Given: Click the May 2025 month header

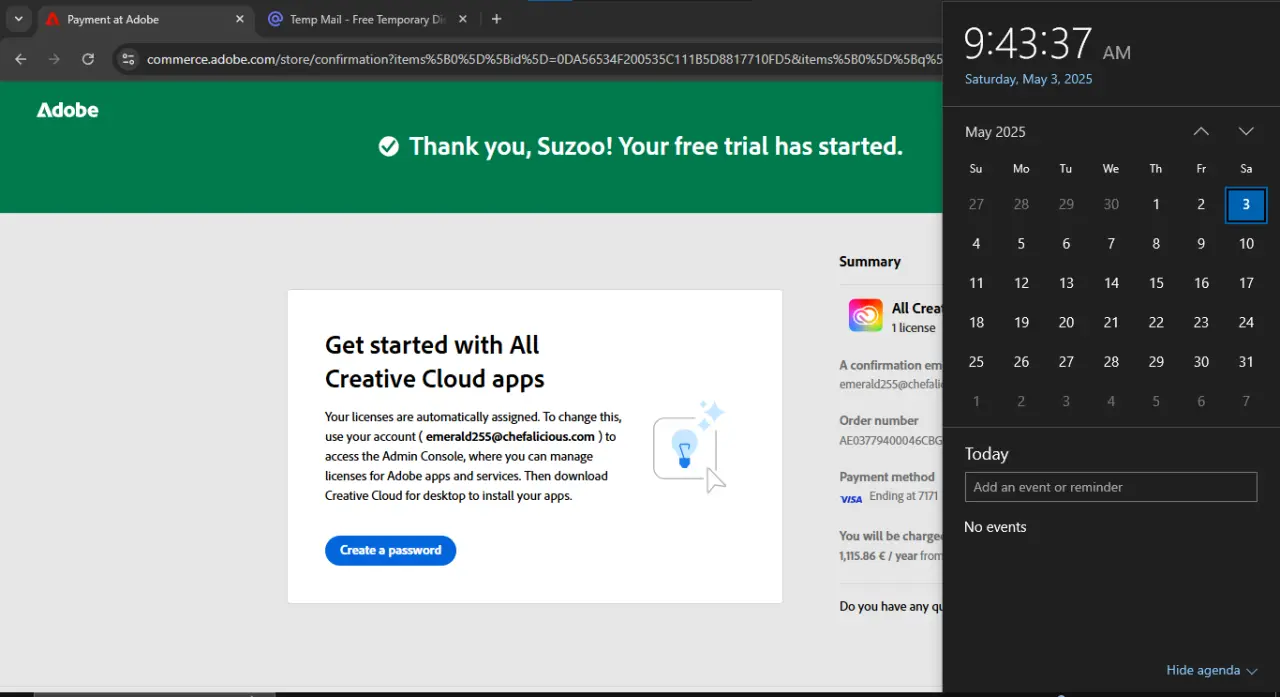Looking at the screenshot, I should 995,132.
